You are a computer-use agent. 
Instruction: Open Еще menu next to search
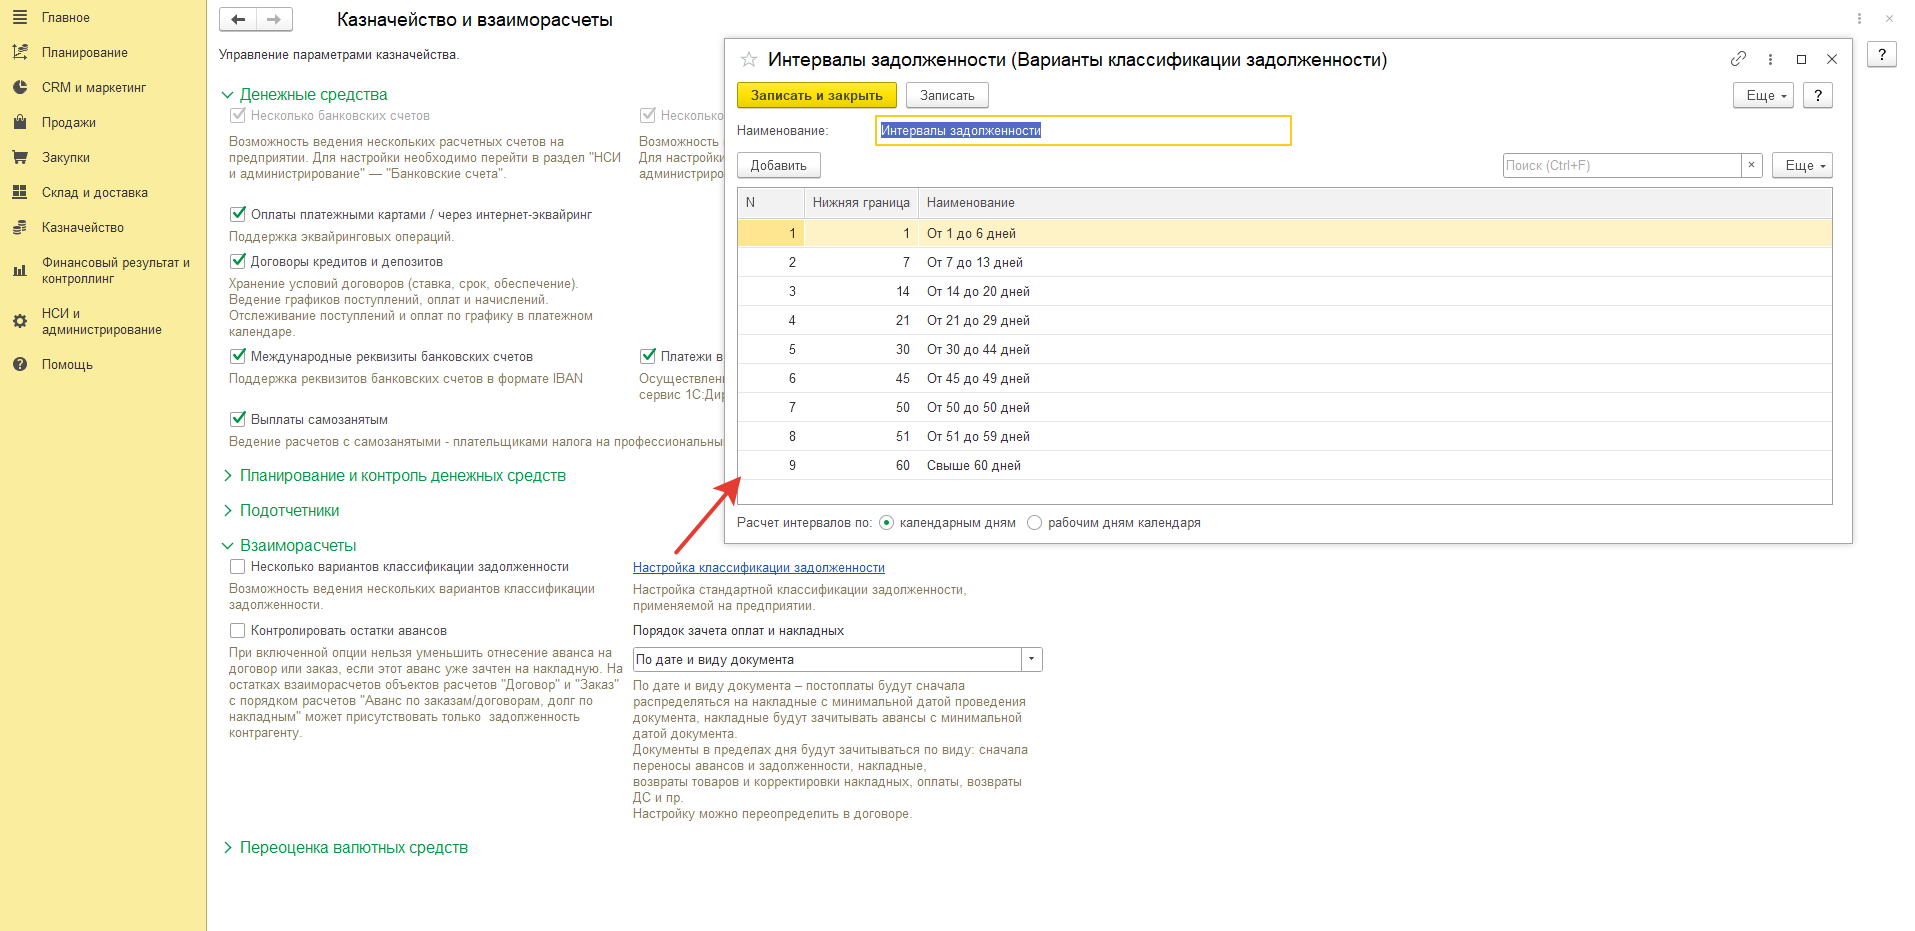1802,165
